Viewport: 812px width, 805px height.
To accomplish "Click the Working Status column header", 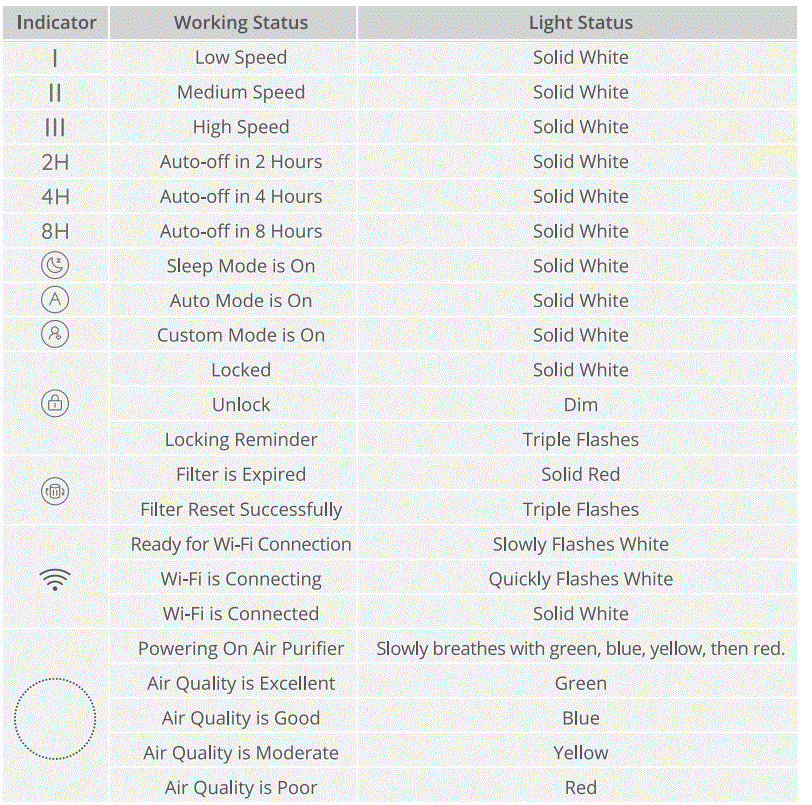I will coord(241,22).
